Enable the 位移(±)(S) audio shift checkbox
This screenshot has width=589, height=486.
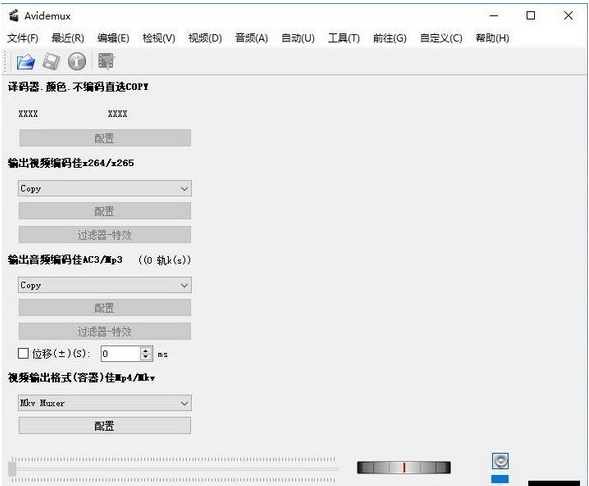[23, 353]
